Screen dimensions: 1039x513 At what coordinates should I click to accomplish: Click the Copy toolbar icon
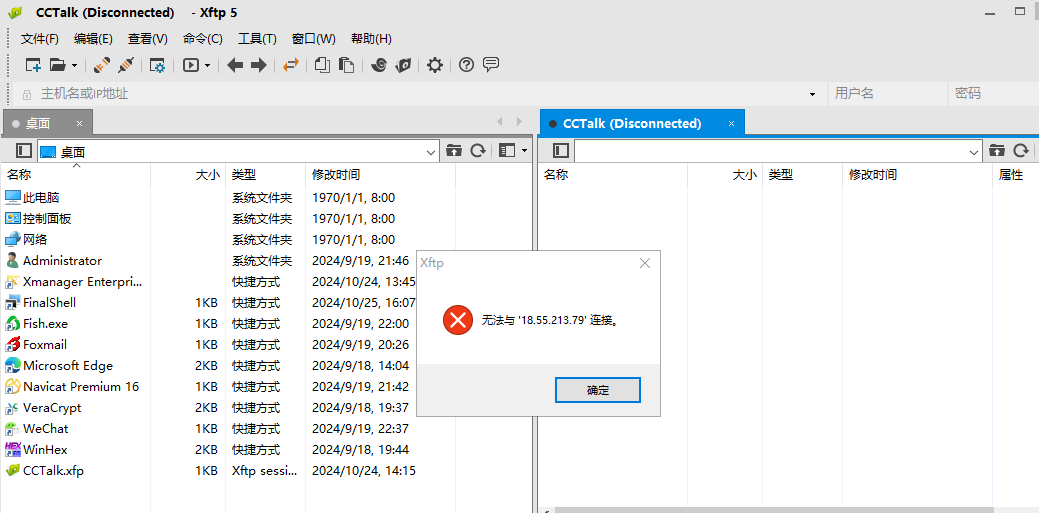point(323,65)
